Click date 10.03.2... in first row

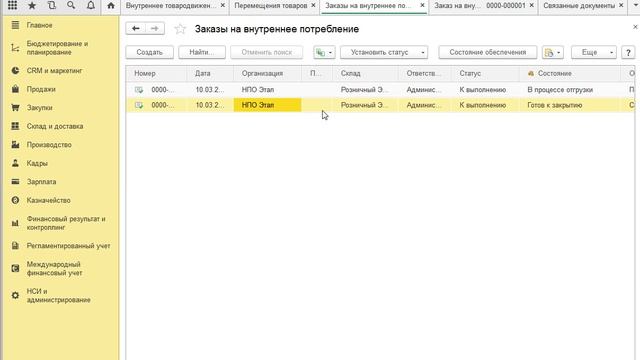(x=210, y=89)
